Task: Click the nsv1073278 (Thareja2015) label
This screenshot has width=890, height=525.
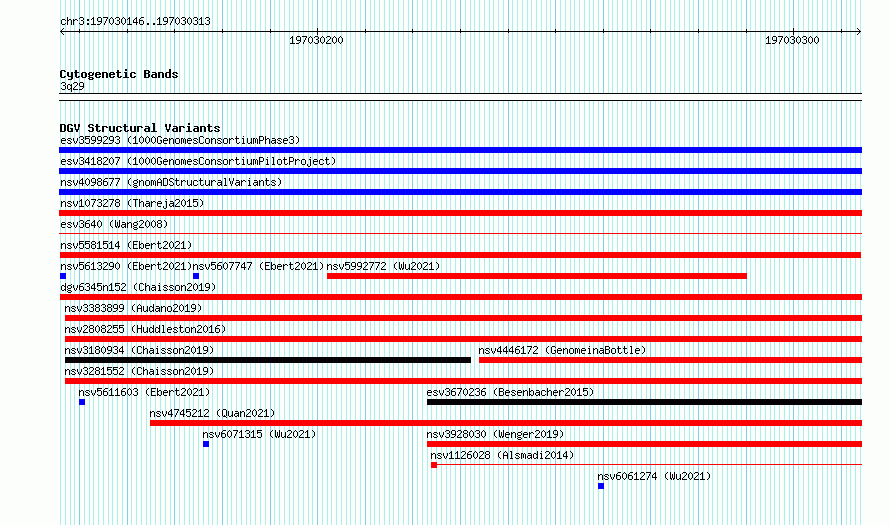Action: 132,203
